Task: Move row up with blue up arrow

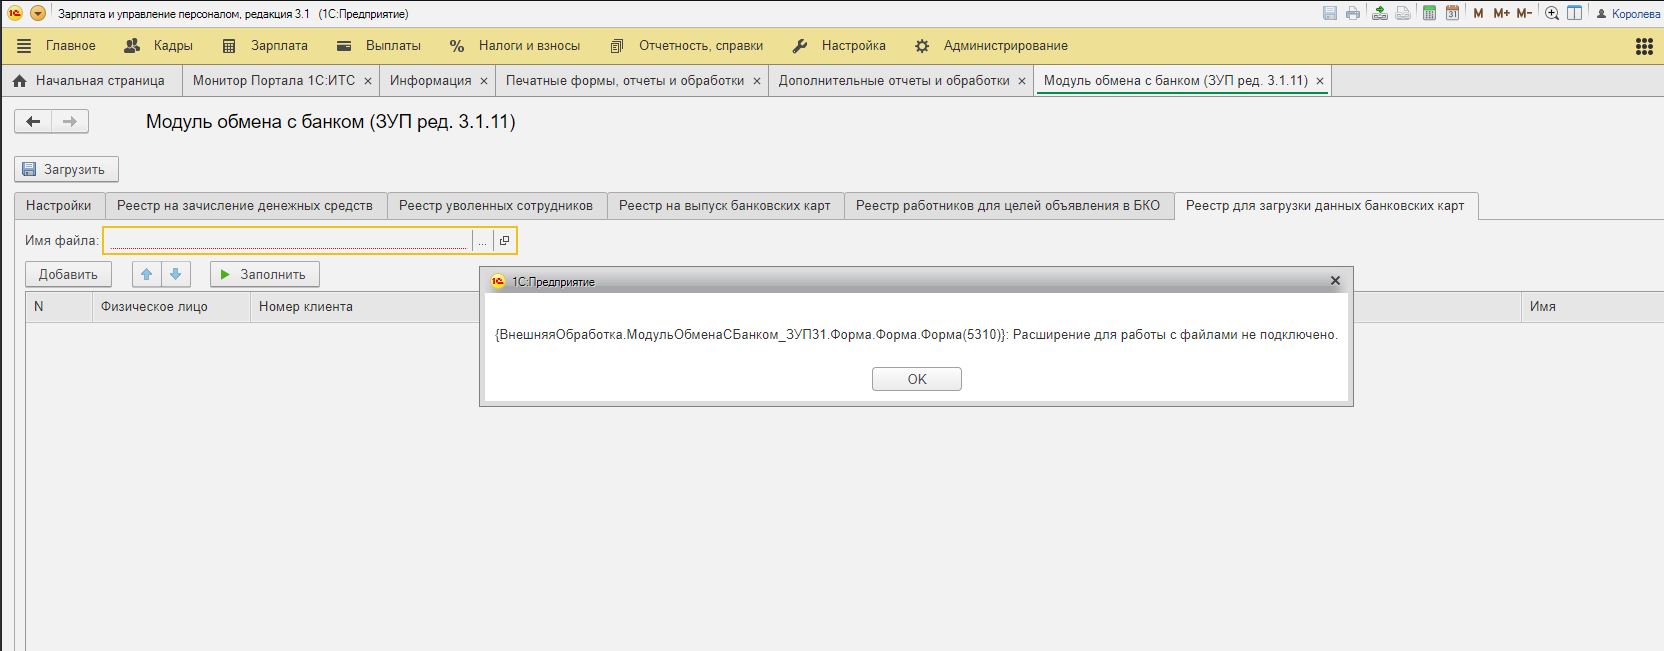Action: click(146, 274)
